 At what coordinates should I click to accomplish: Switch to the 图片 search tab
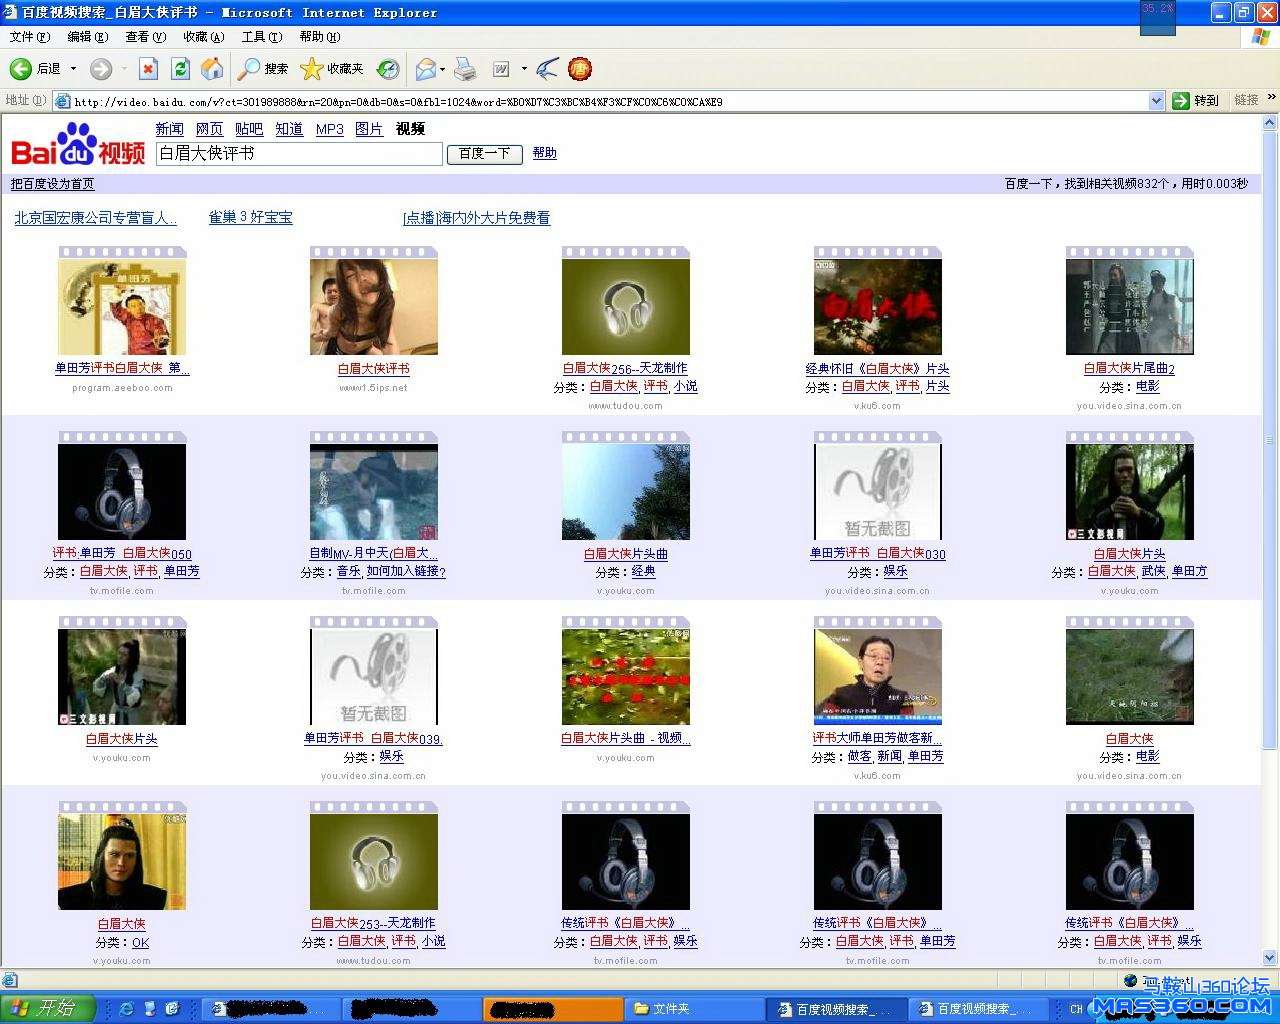369,129
